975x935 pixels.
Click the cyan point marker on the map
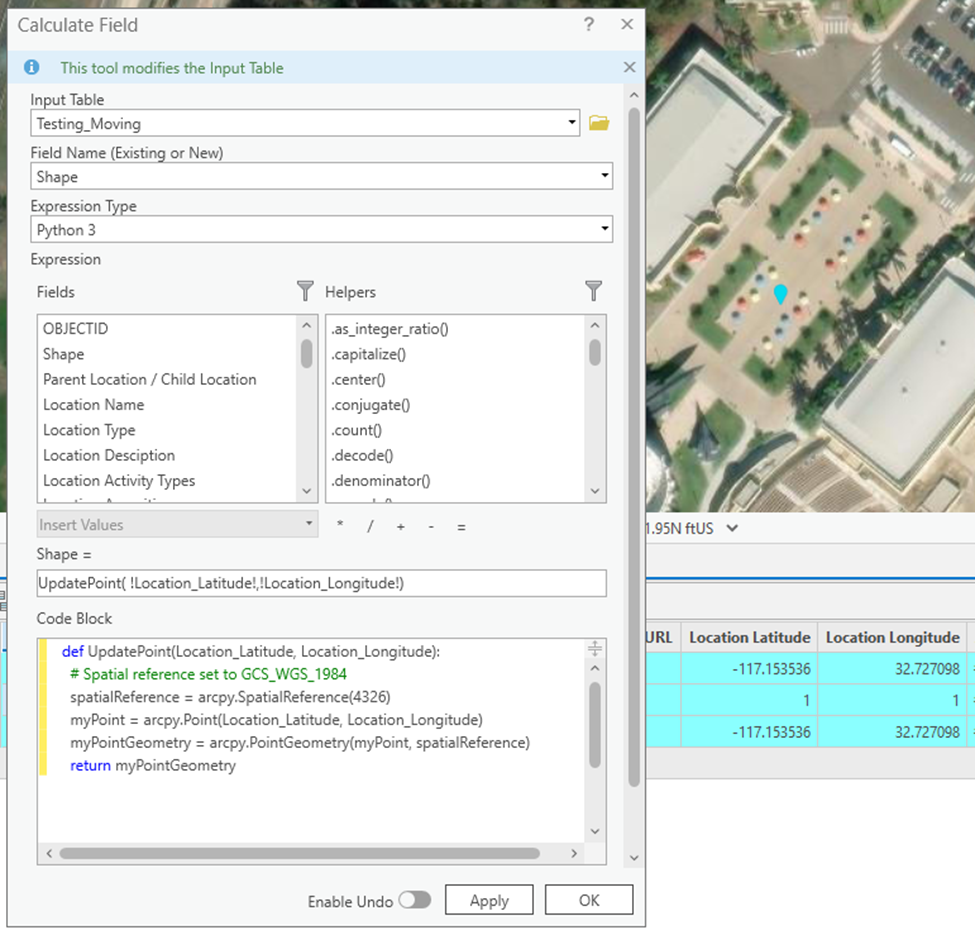(x=781, y=294)
